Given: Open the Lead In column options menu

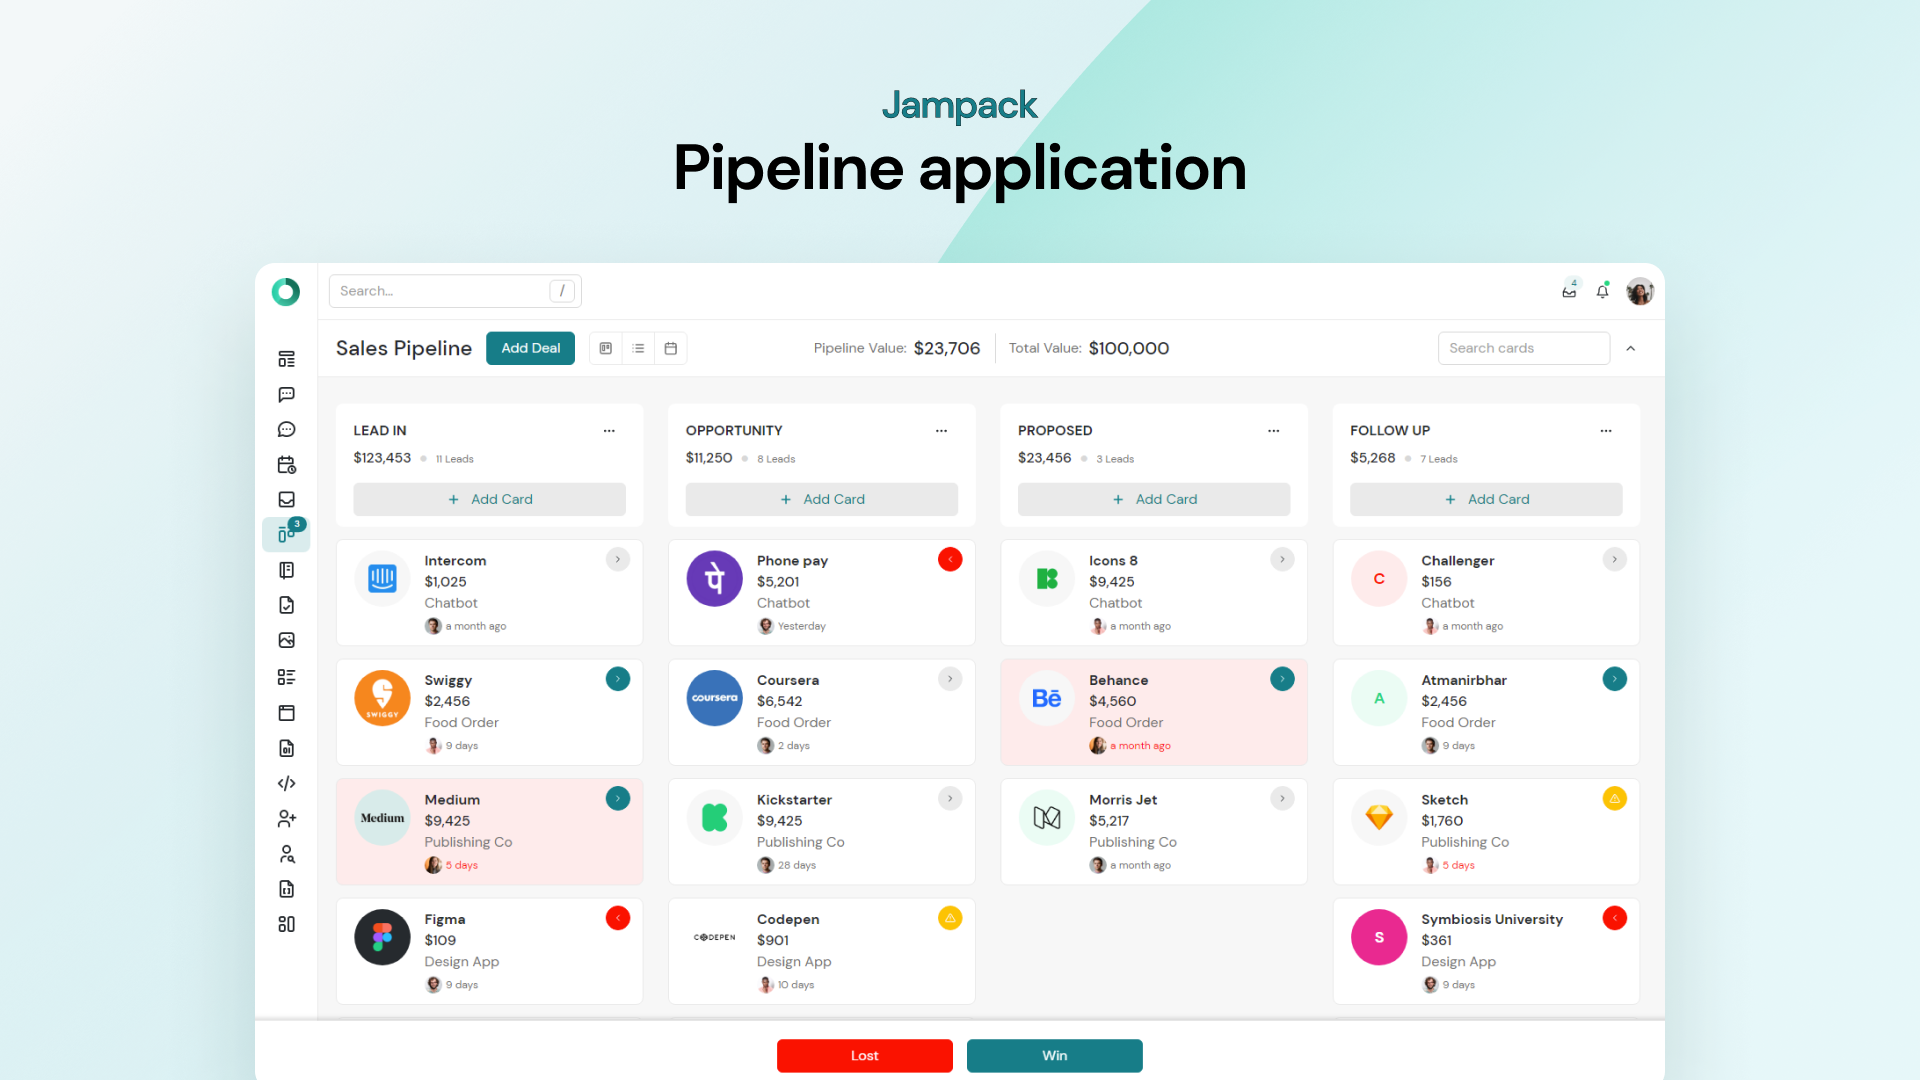Looking at the screenshot, I should coord(609,431).
